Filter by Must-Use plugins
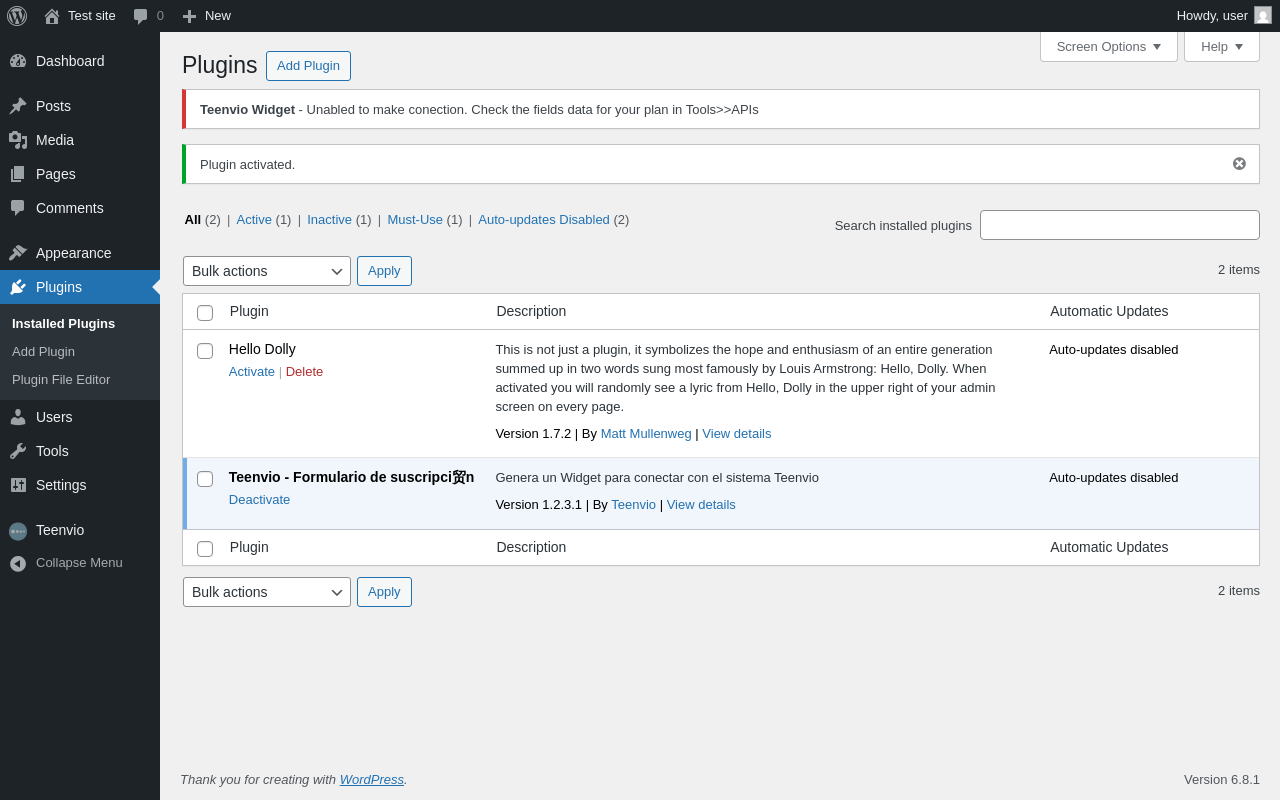Screen dimensions: 1280x800 (x=415, y=220)
